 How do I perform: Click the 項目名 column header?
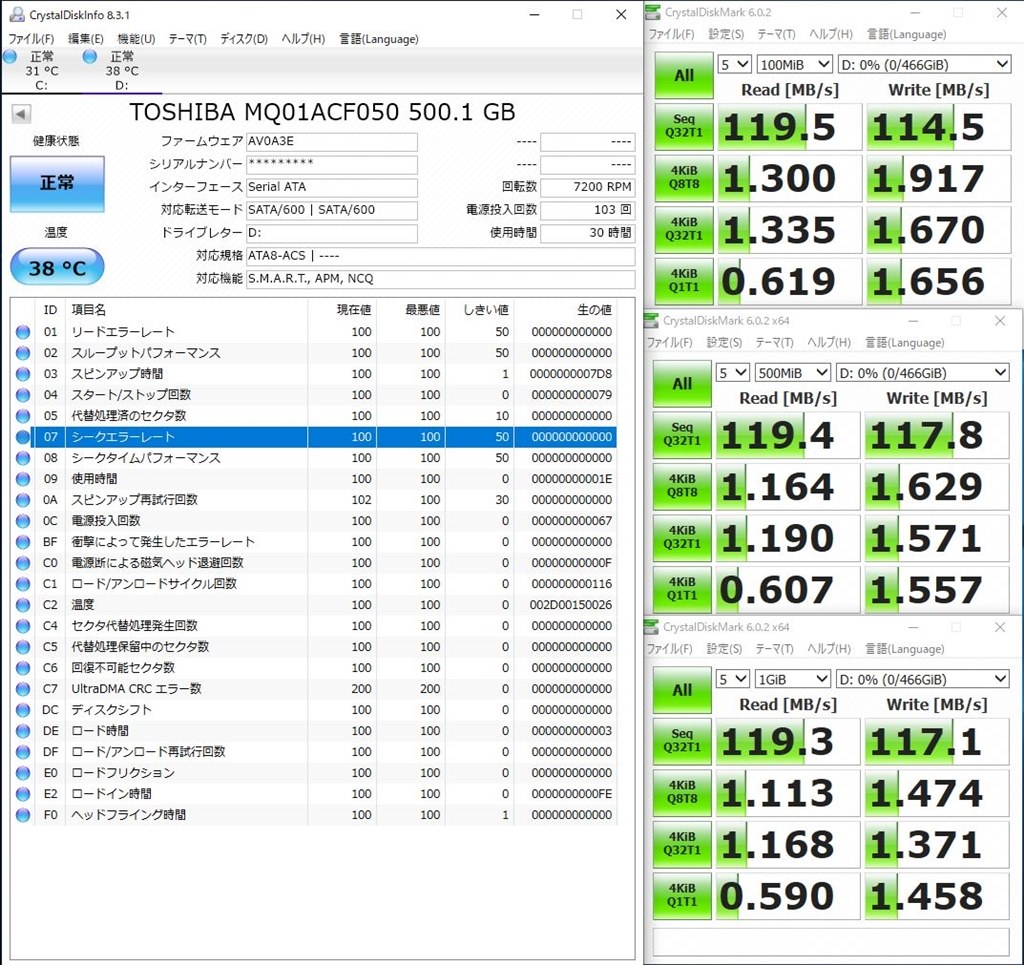click(89, 310)
